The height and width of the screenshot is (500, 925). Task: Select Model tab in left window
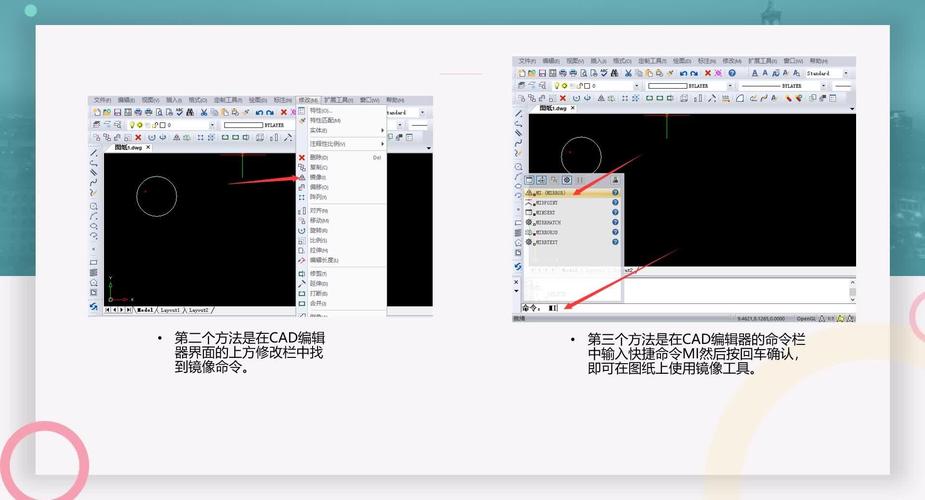145,310
